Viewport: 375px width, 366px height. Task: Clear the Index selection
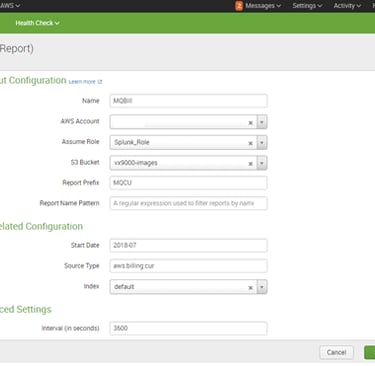pyautogui.click(x=250, y=288)
